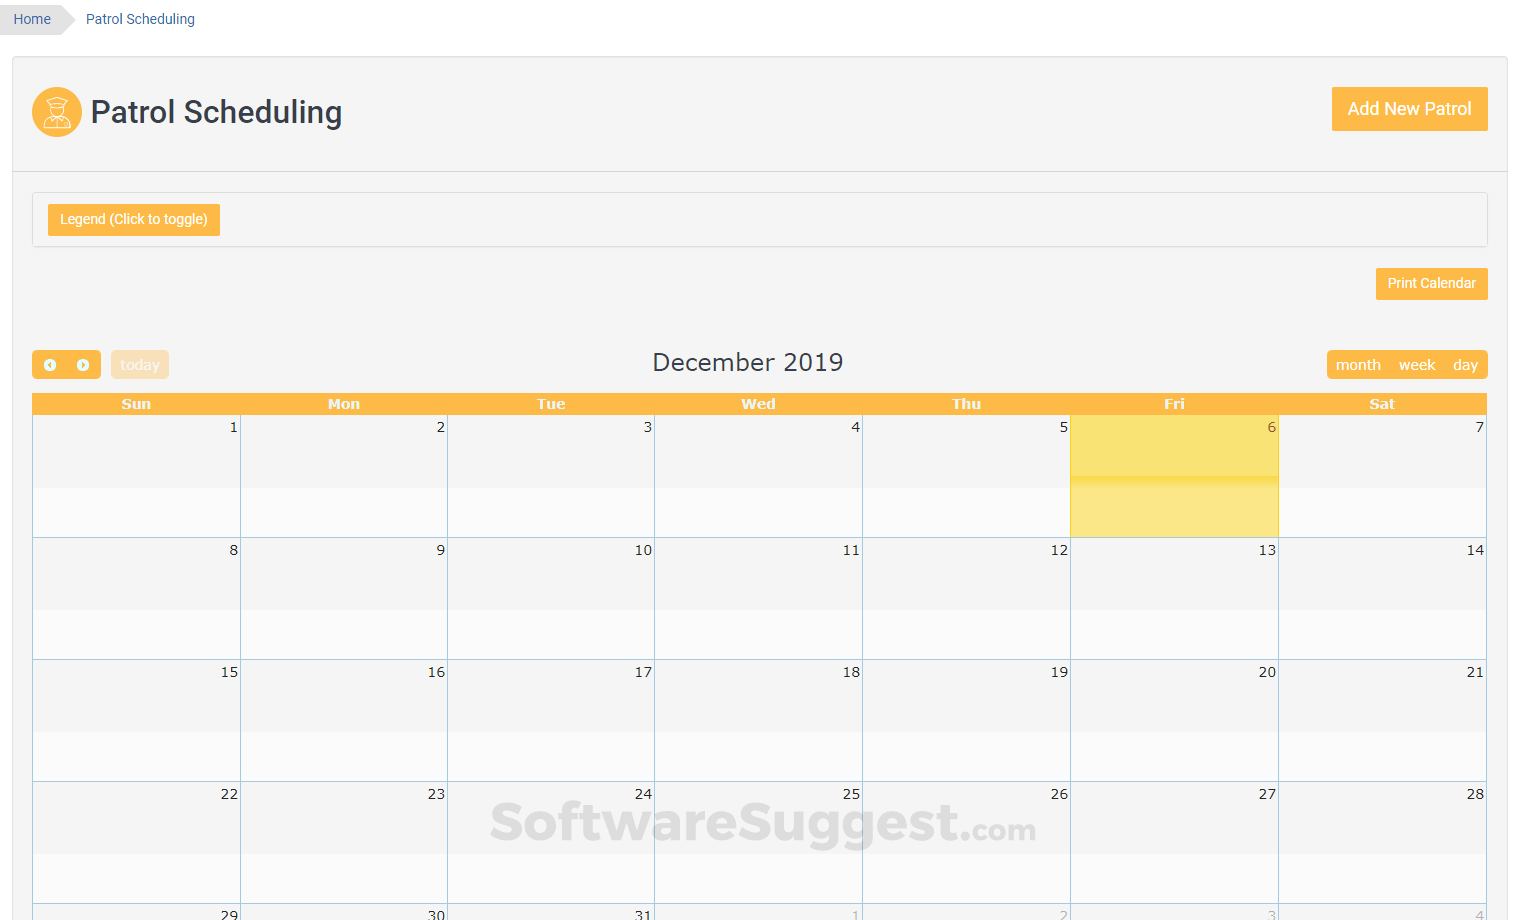Switch to month view

pyautogui.click(x=1357, y=365)
